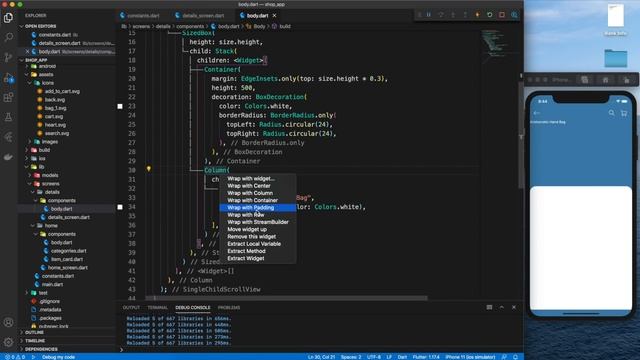Close the body.dart editor tab
Image resolution: width=640 pixels, height=360 pixels.
coord(274,16)
